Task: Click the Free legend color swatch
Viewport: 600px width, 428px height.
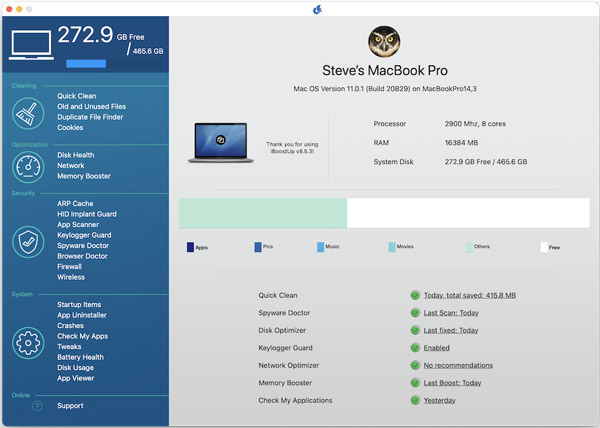Action: [x=544, y=247]
